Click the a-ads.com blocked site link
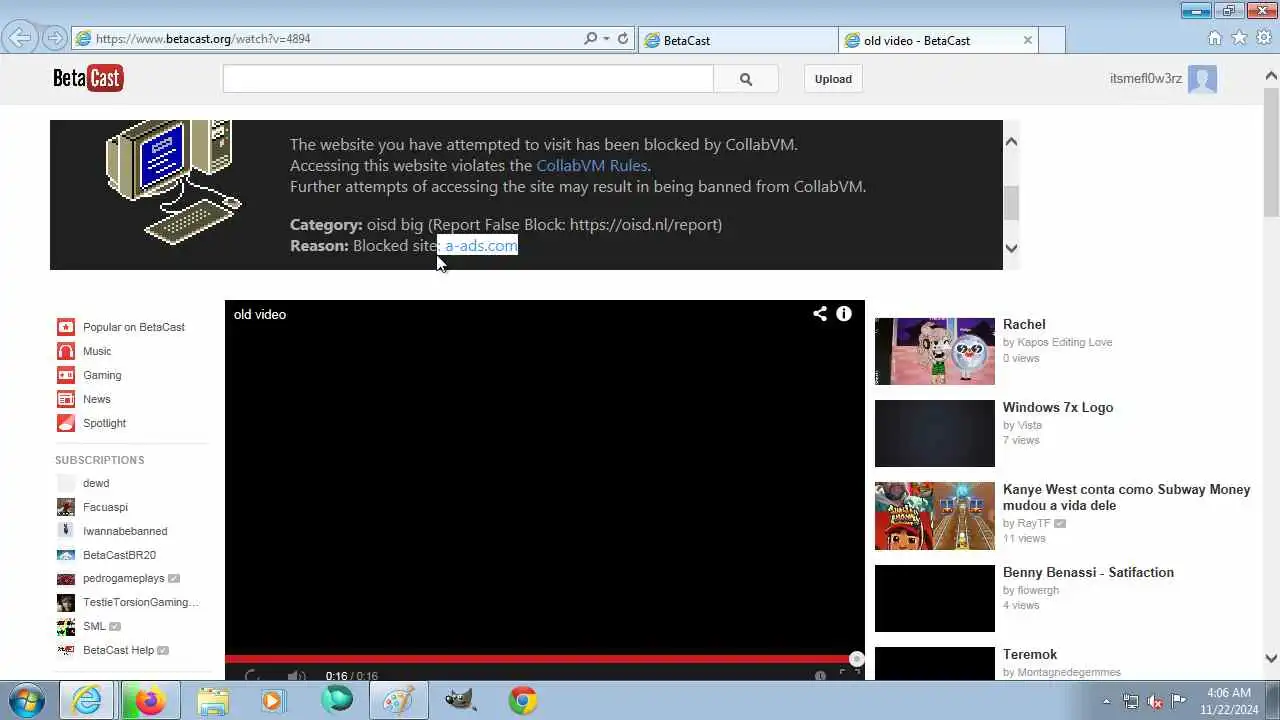1280x720 pixels. (481, 246)
